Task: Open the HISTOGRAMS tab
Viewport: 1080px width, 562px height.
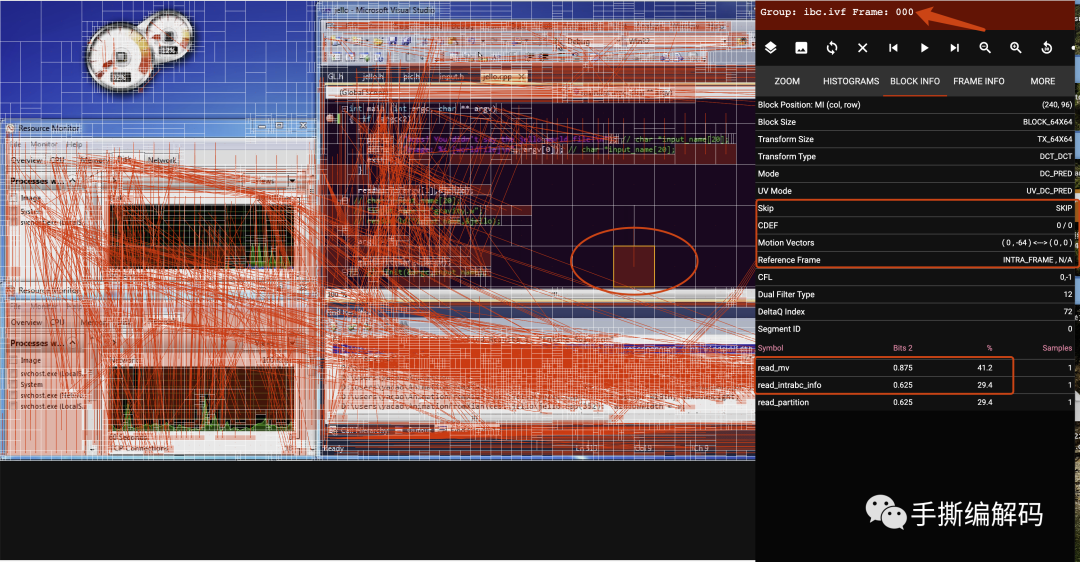Action: tap(851, 81)
